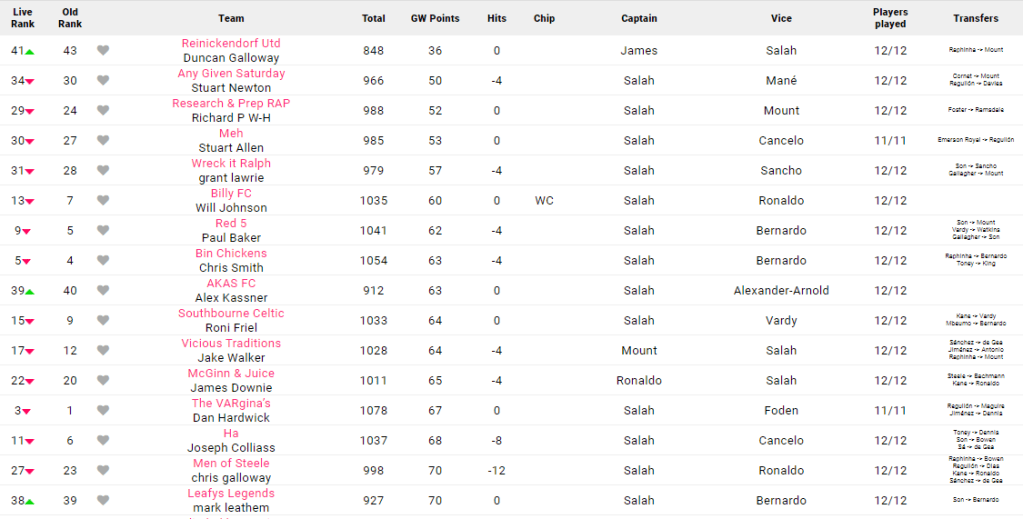Open the Vicious Traditions team link
Viewport: 1023px width, 519px height.
(x=231, y=343)
